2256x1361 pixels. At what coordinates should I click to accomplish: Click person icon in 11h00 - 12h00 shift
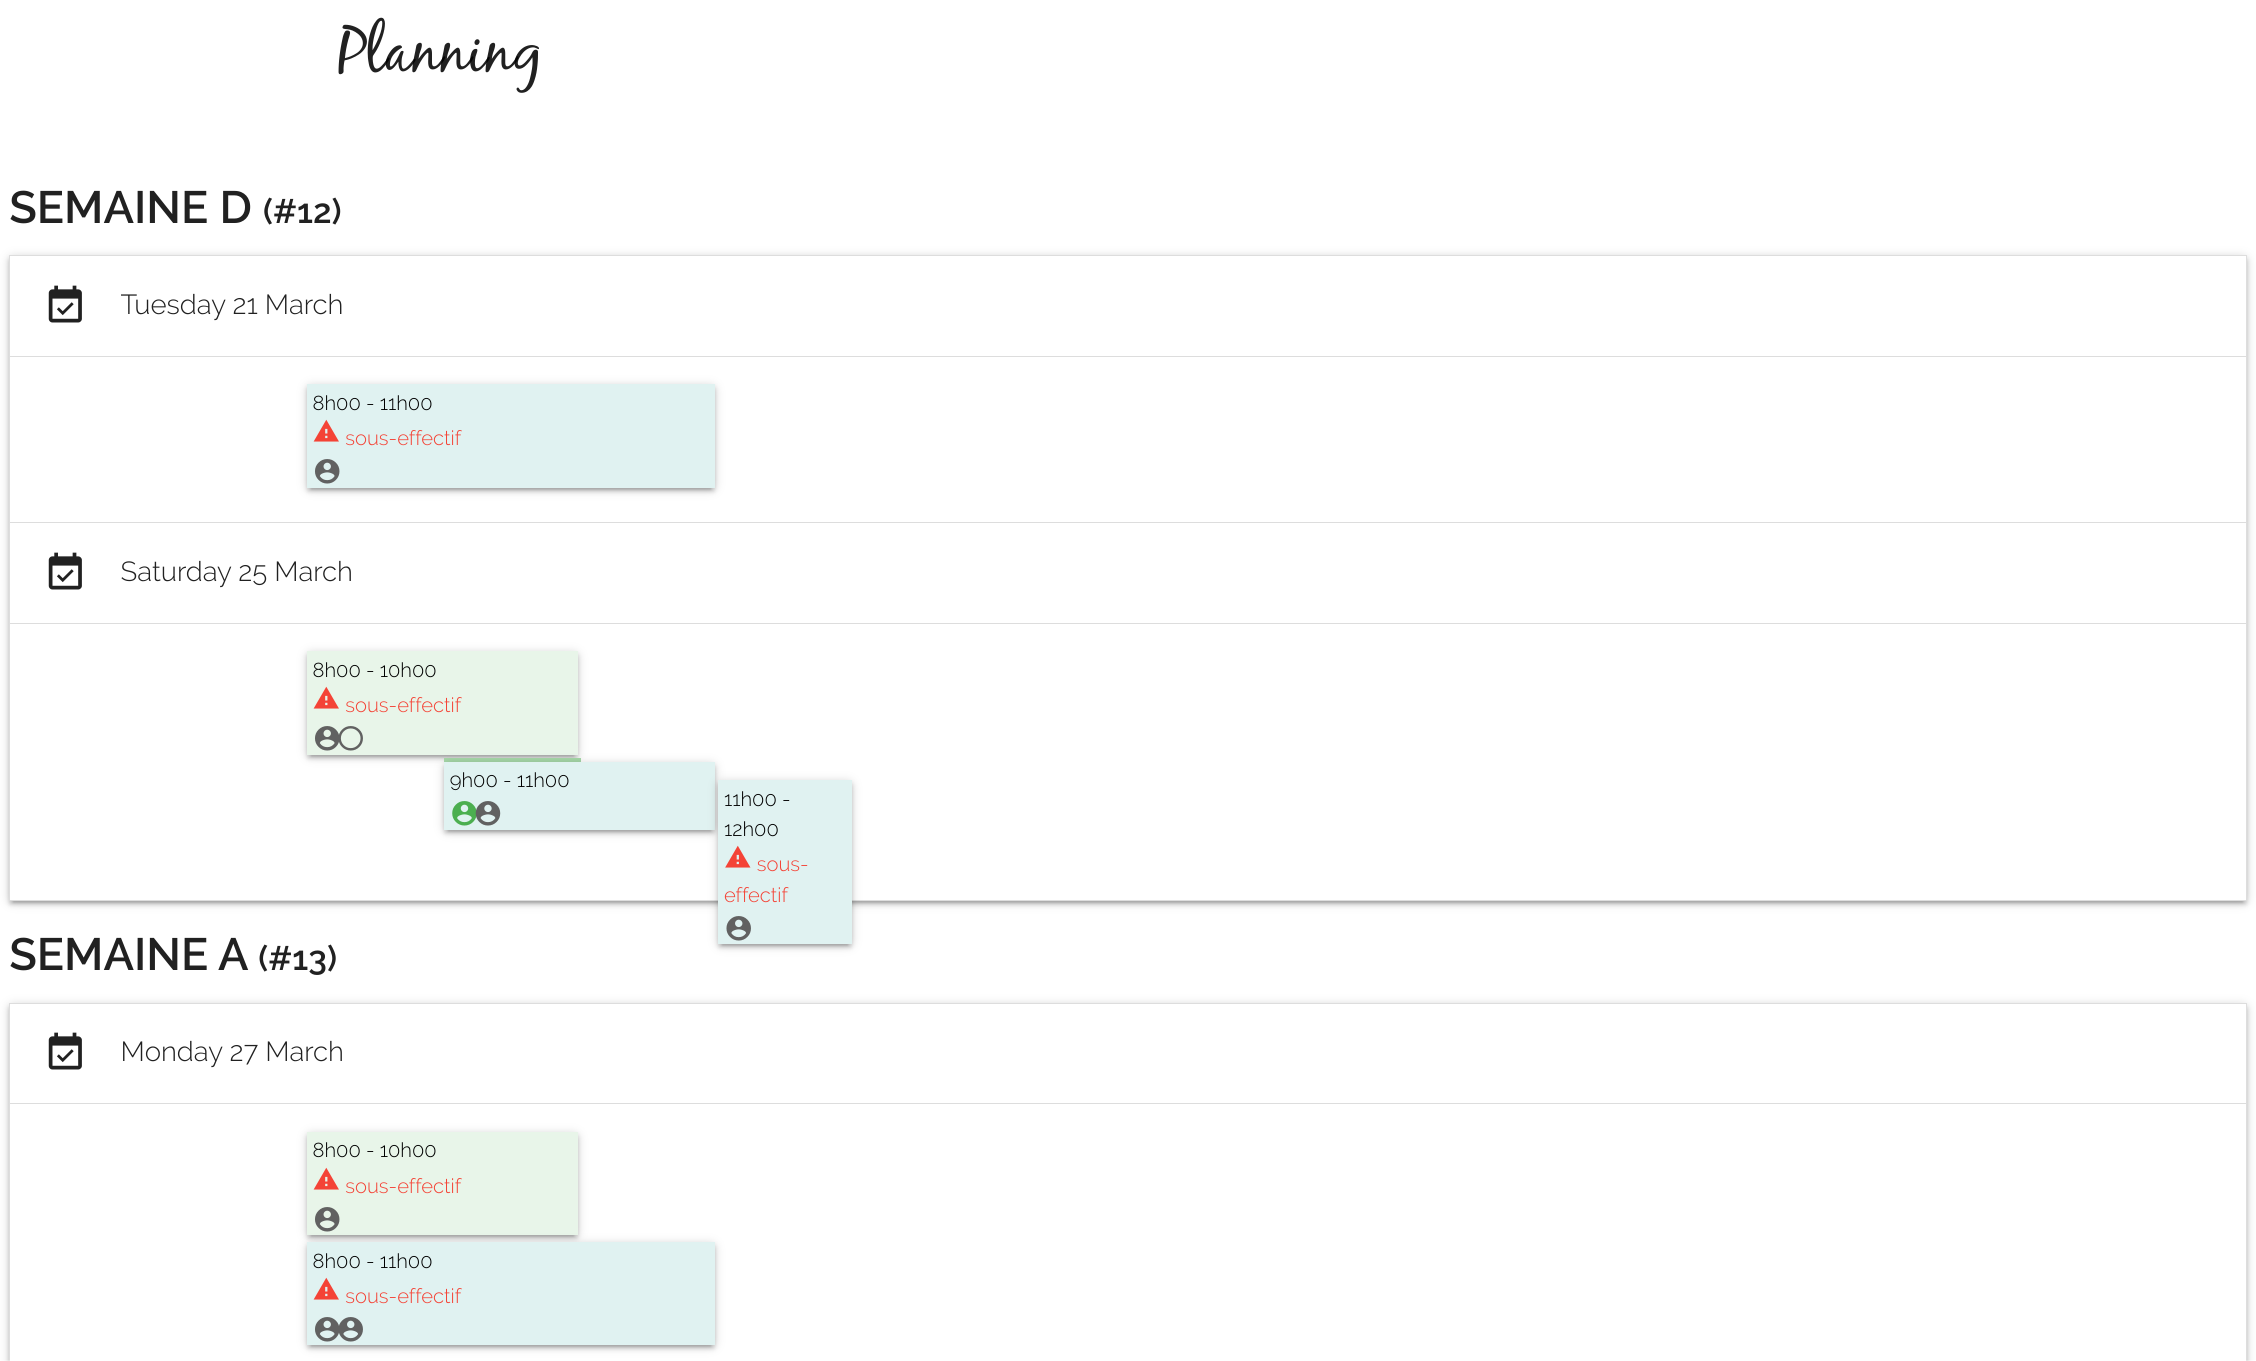[738, 928]
